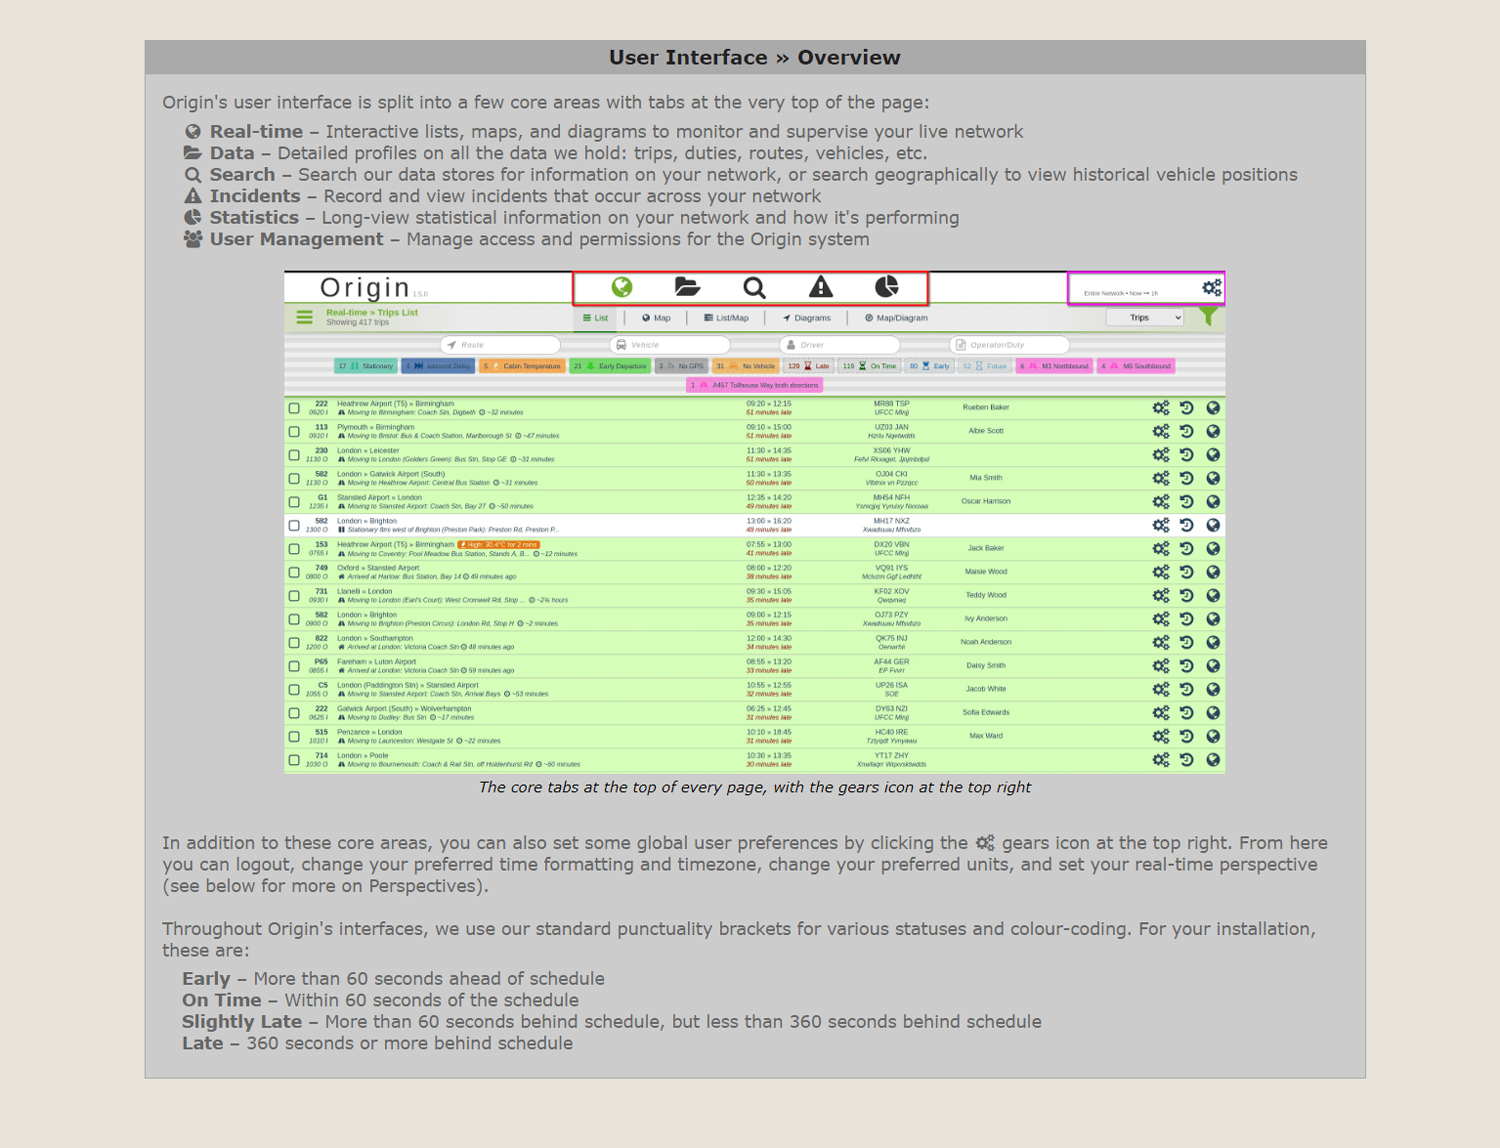Tick checkbox for Oxford » Stansted Airport trip
1500x1148 pixels.
click(x=294, y=573)
